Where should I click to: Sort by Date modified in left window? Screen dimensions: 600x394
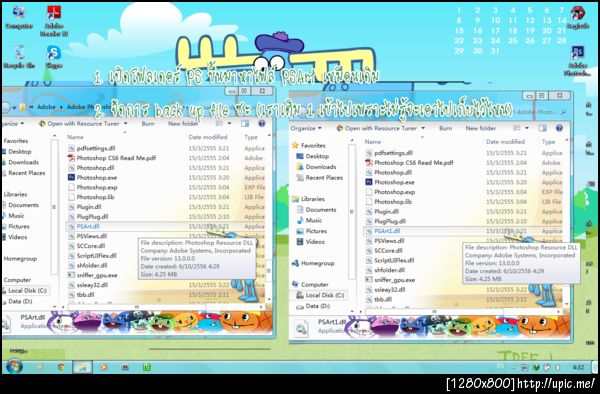[208, 137]
